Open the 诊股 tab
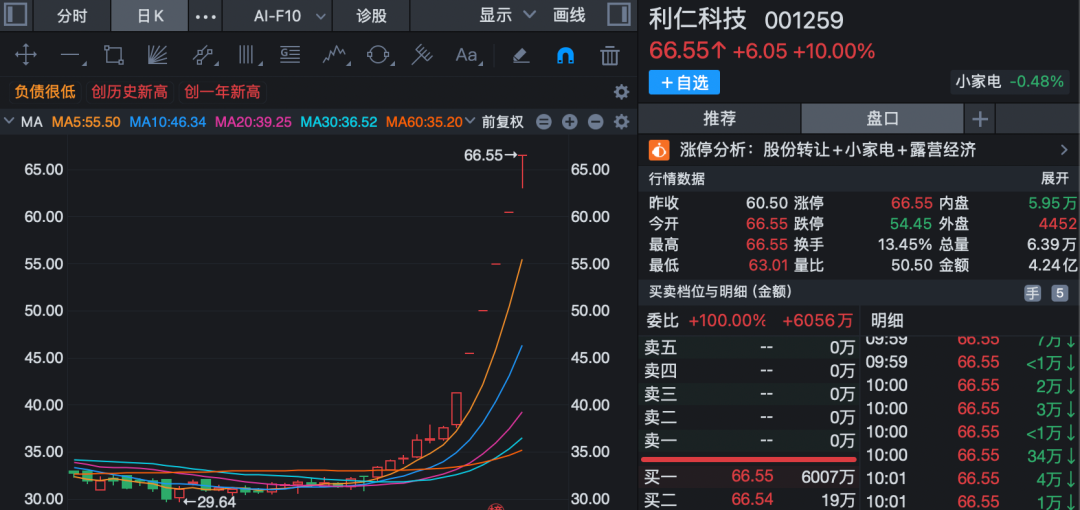 click(371, 15)
